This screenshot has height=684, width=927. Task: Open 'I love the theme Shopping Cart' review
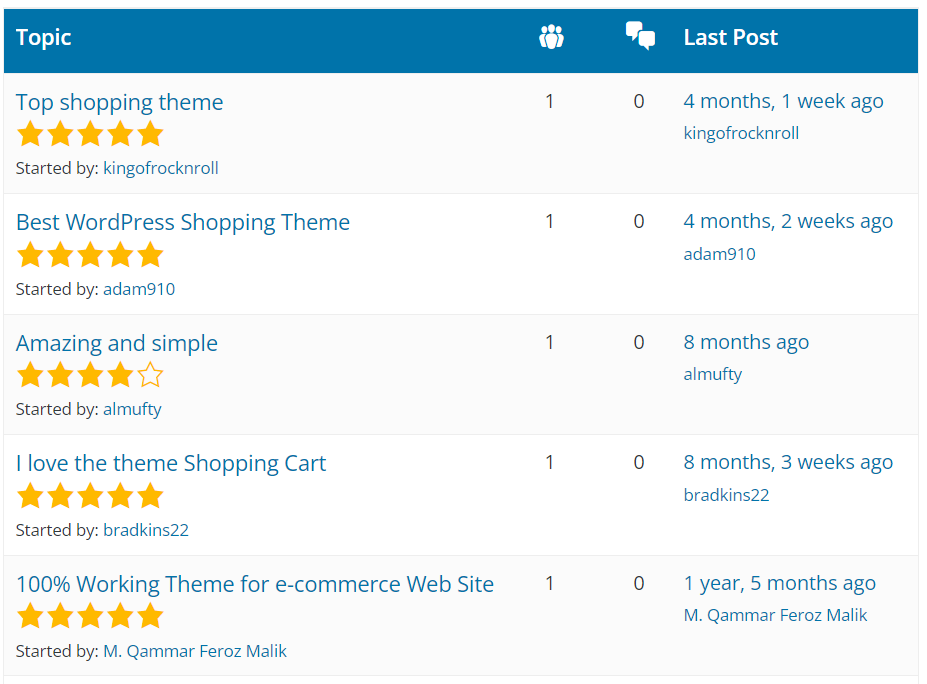[x=171, y=463]
